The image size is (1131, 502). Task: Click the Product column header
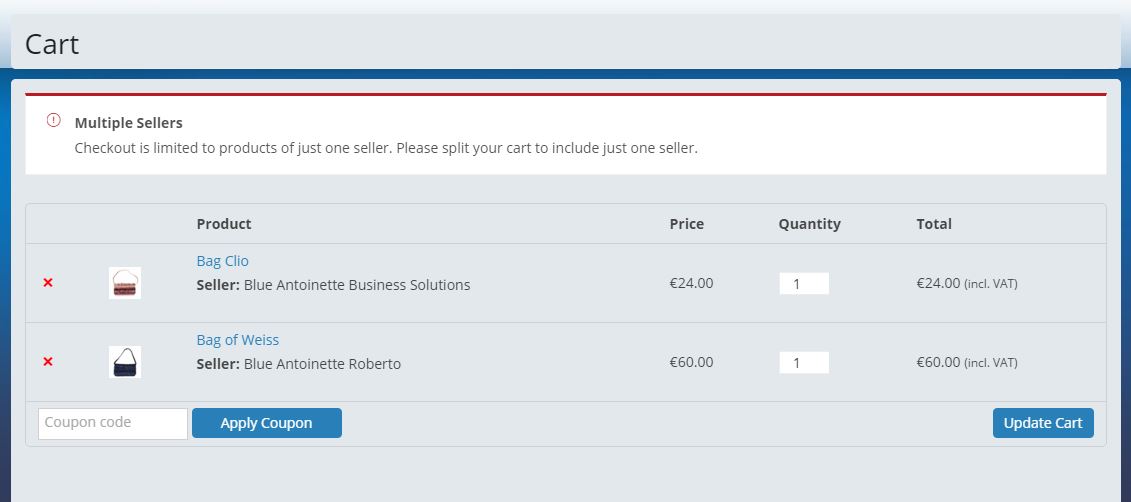[224, 224]
